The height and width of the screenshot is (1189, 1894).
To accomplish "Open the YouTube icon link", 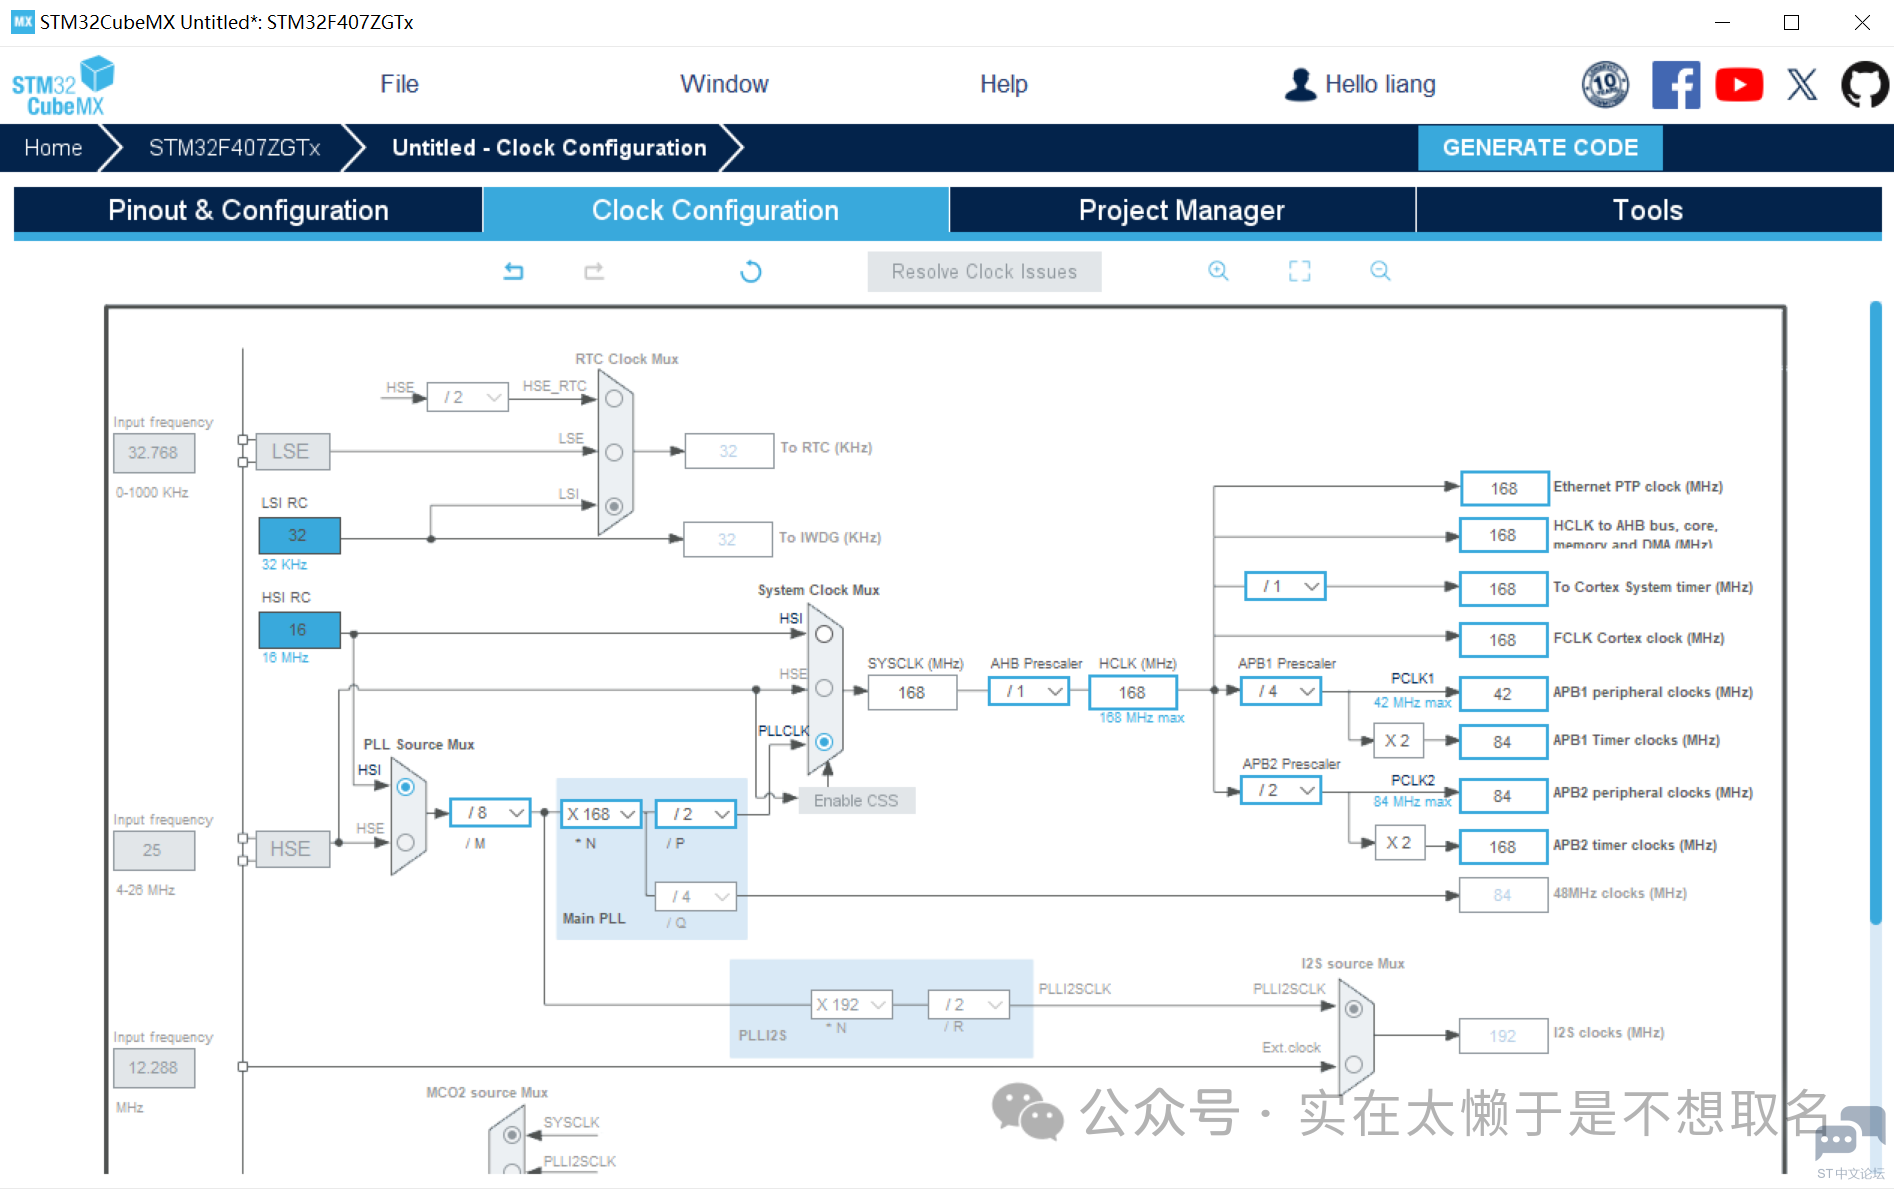I will point(1739,85).
